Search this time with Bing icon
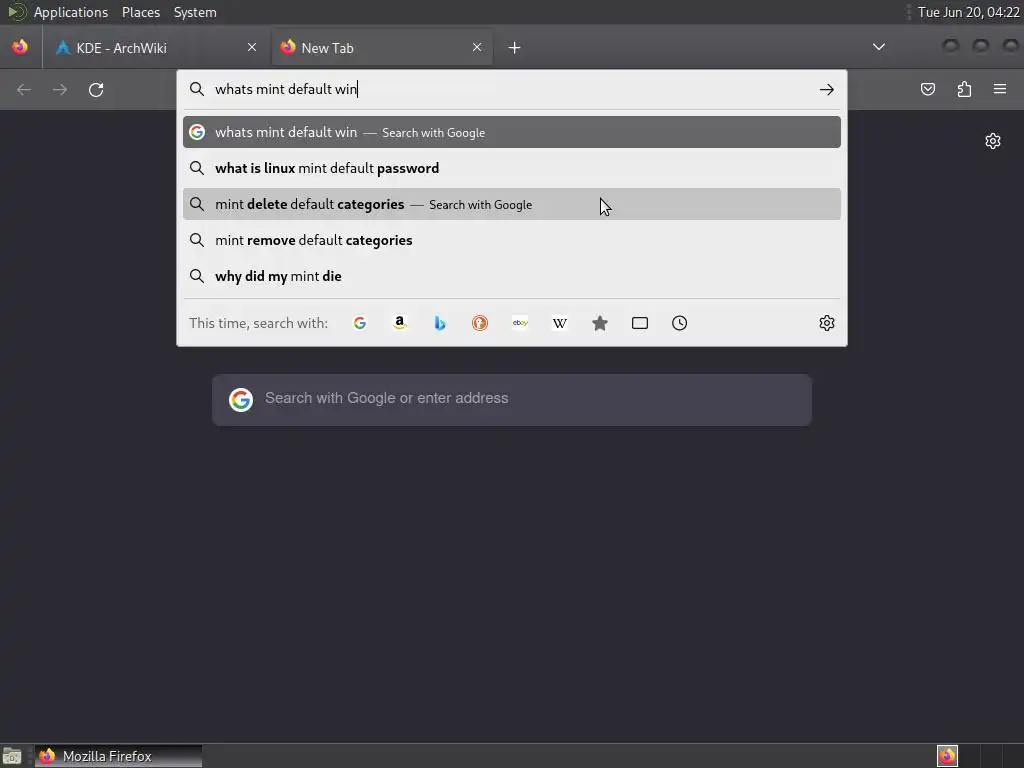 click(x=440, y=323)
